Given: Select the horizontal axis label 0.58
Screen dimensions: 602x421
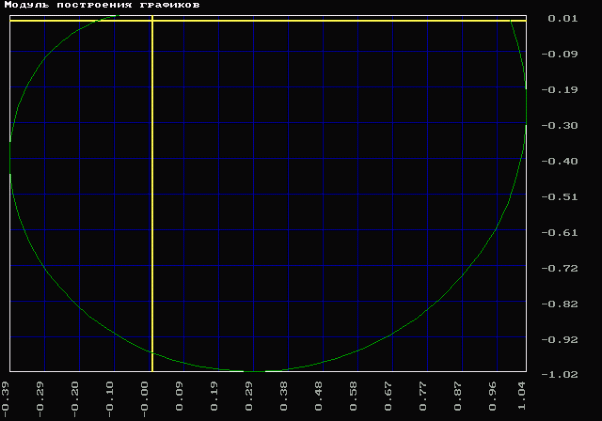Looking at the screenshot, I should (354, 396).
